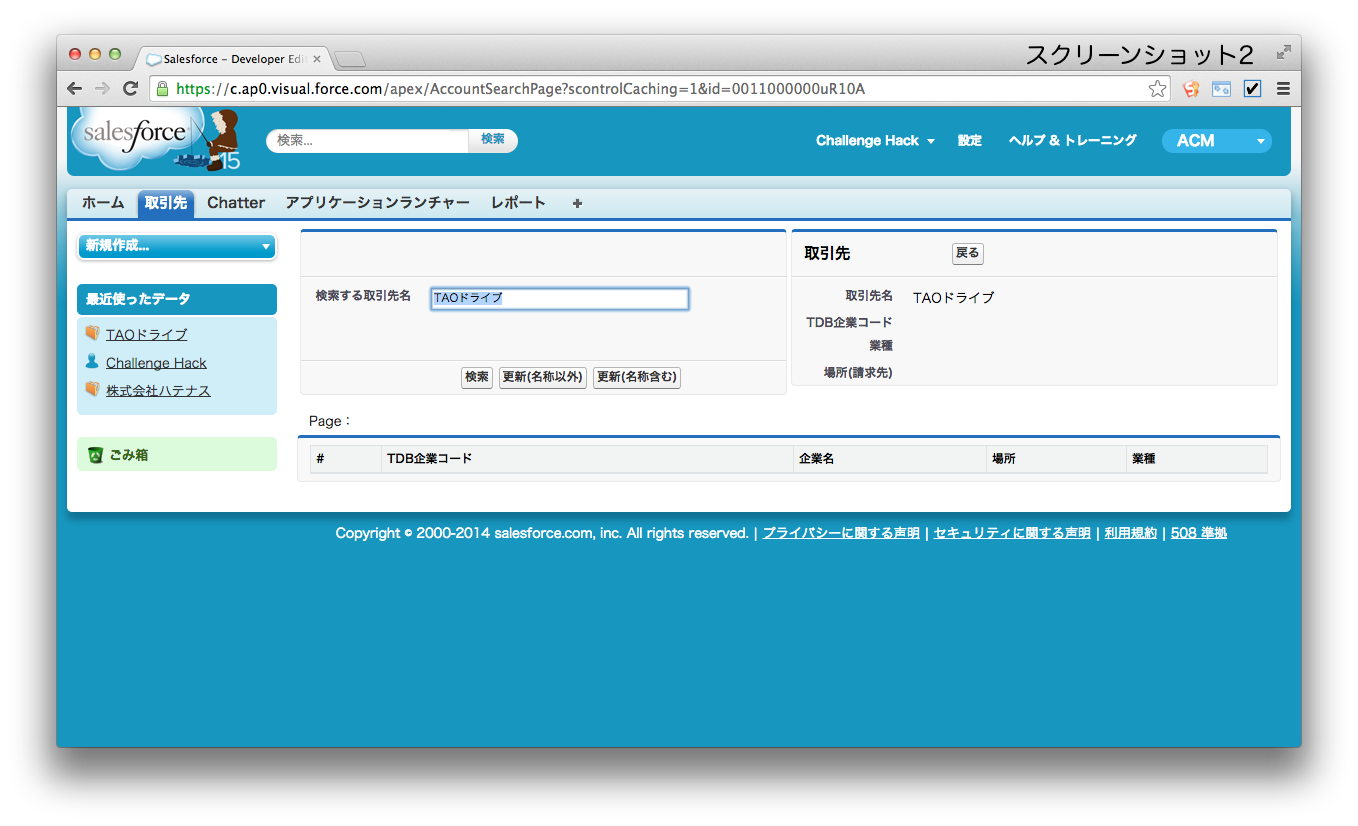Toggle fullscreen with window expand icon
This screenshot has width=1358, height=826.
tap(1284, 53)
